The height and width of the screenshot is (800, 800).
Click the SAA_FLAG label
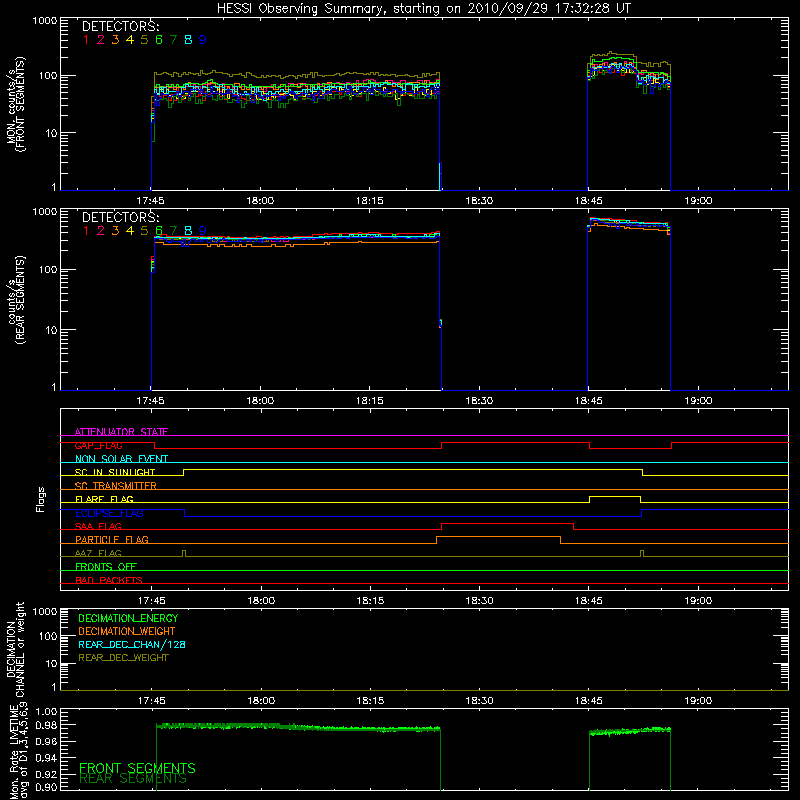98,526
